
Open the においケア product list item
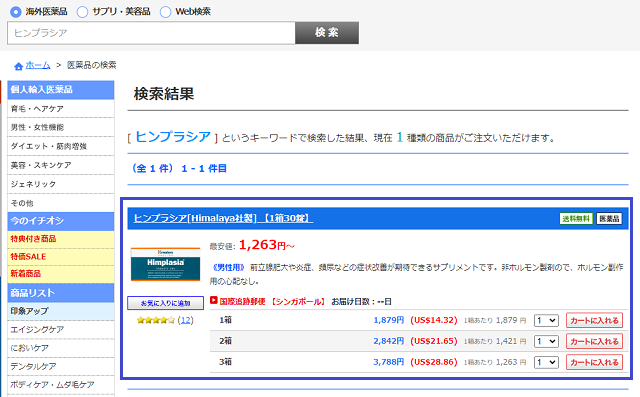pyautogui.click(x=61, y=348)
